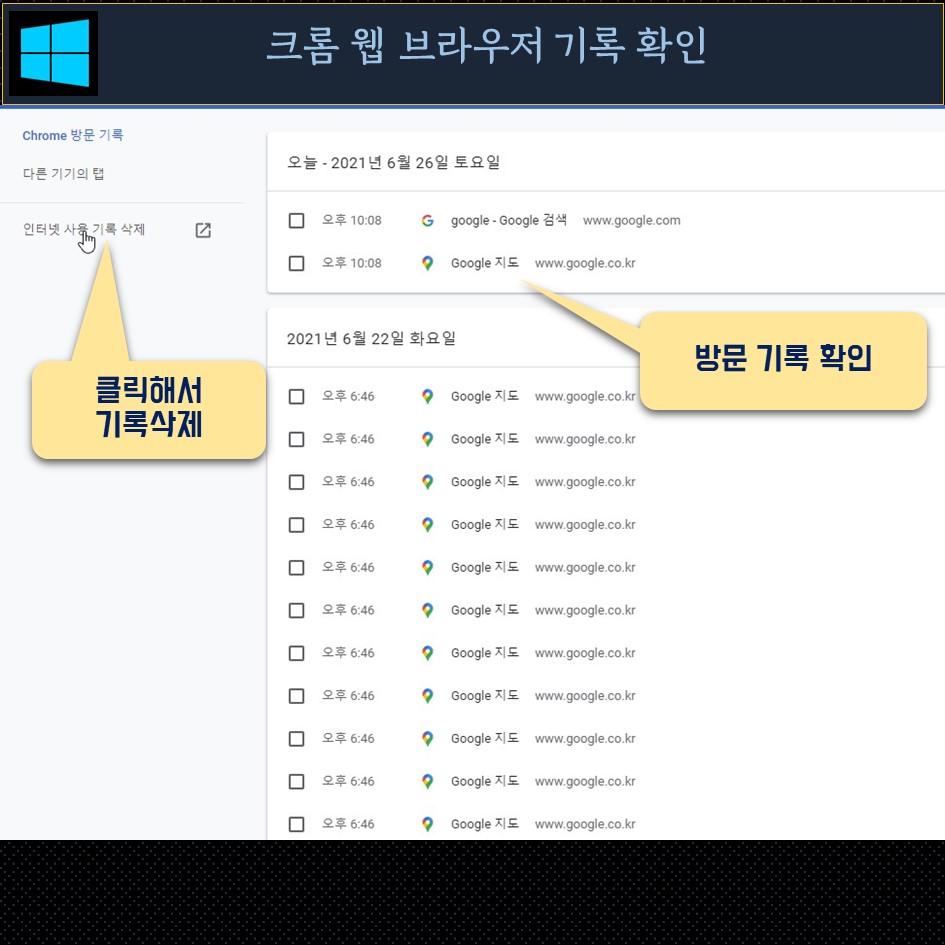The width and height of the screenshot is (945, 945).
Task: Click the external-link icon beside 인터넷 사용 기록 삭제
Action: 203,230
